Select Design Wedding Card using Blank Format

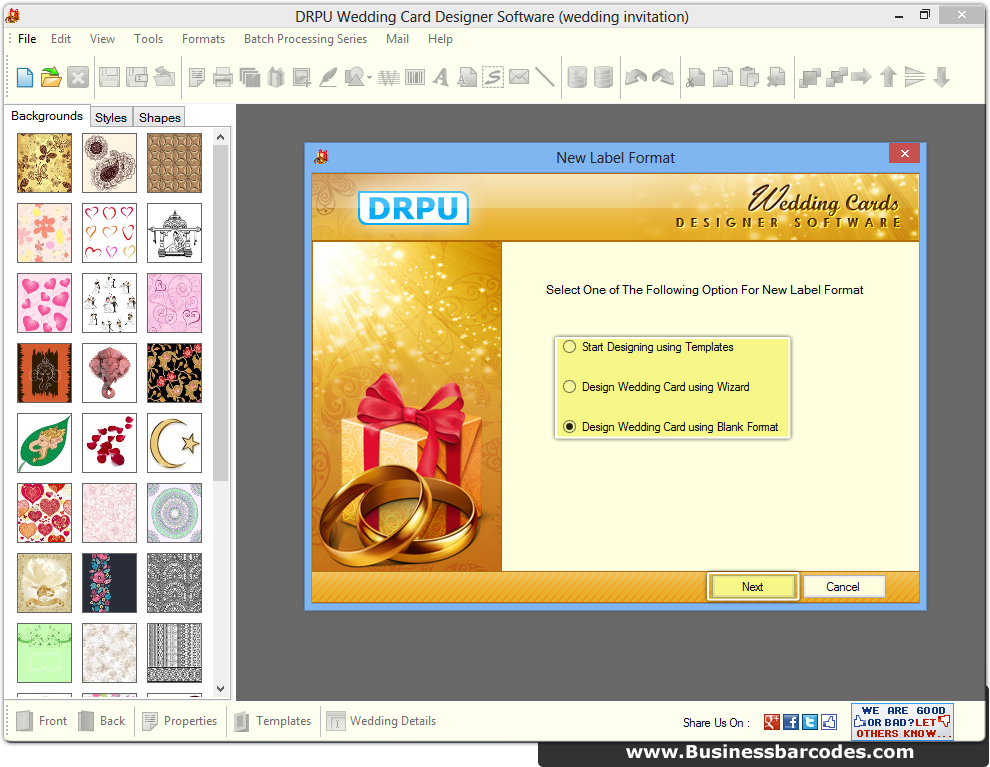(570, 427)
